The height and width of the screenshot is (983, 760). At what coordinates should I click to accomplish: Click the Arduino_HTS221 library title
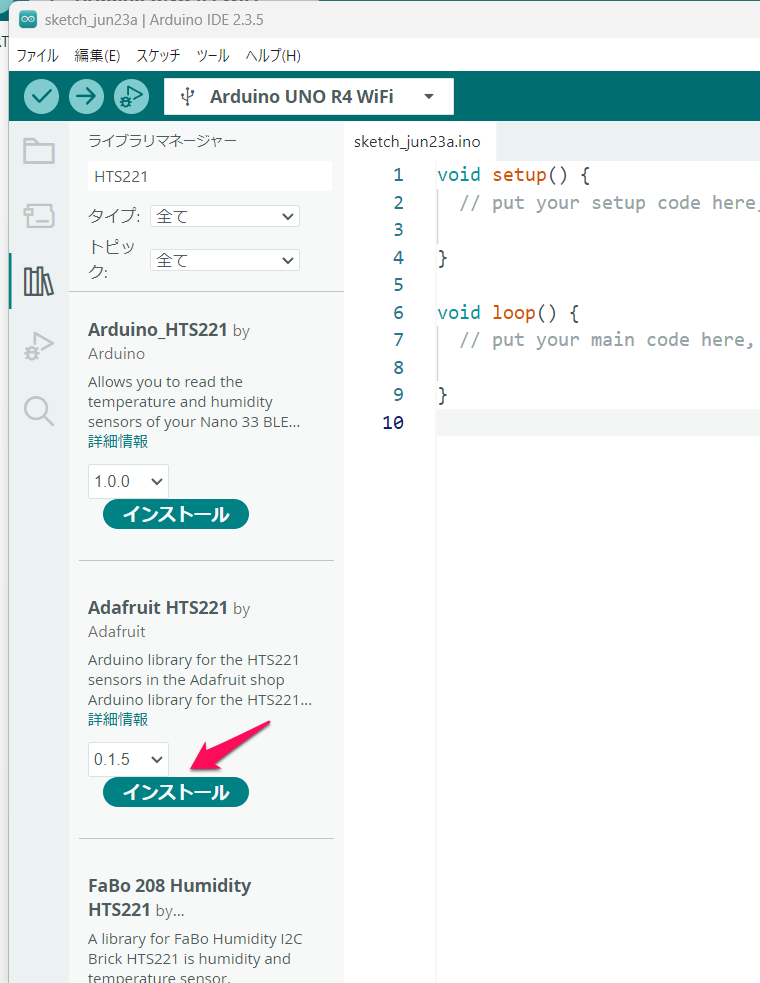tap(157, 329)
